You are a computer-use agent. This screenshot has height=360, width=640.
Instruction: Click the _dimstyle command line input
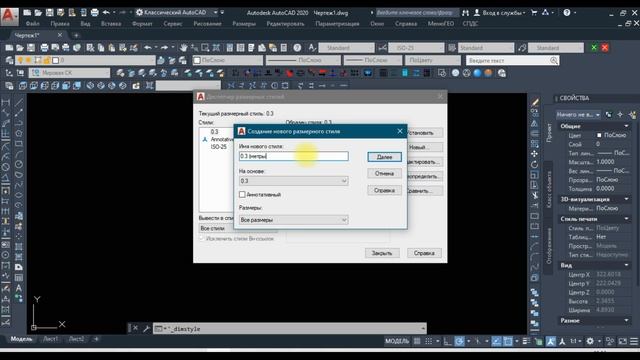point(290,328)
